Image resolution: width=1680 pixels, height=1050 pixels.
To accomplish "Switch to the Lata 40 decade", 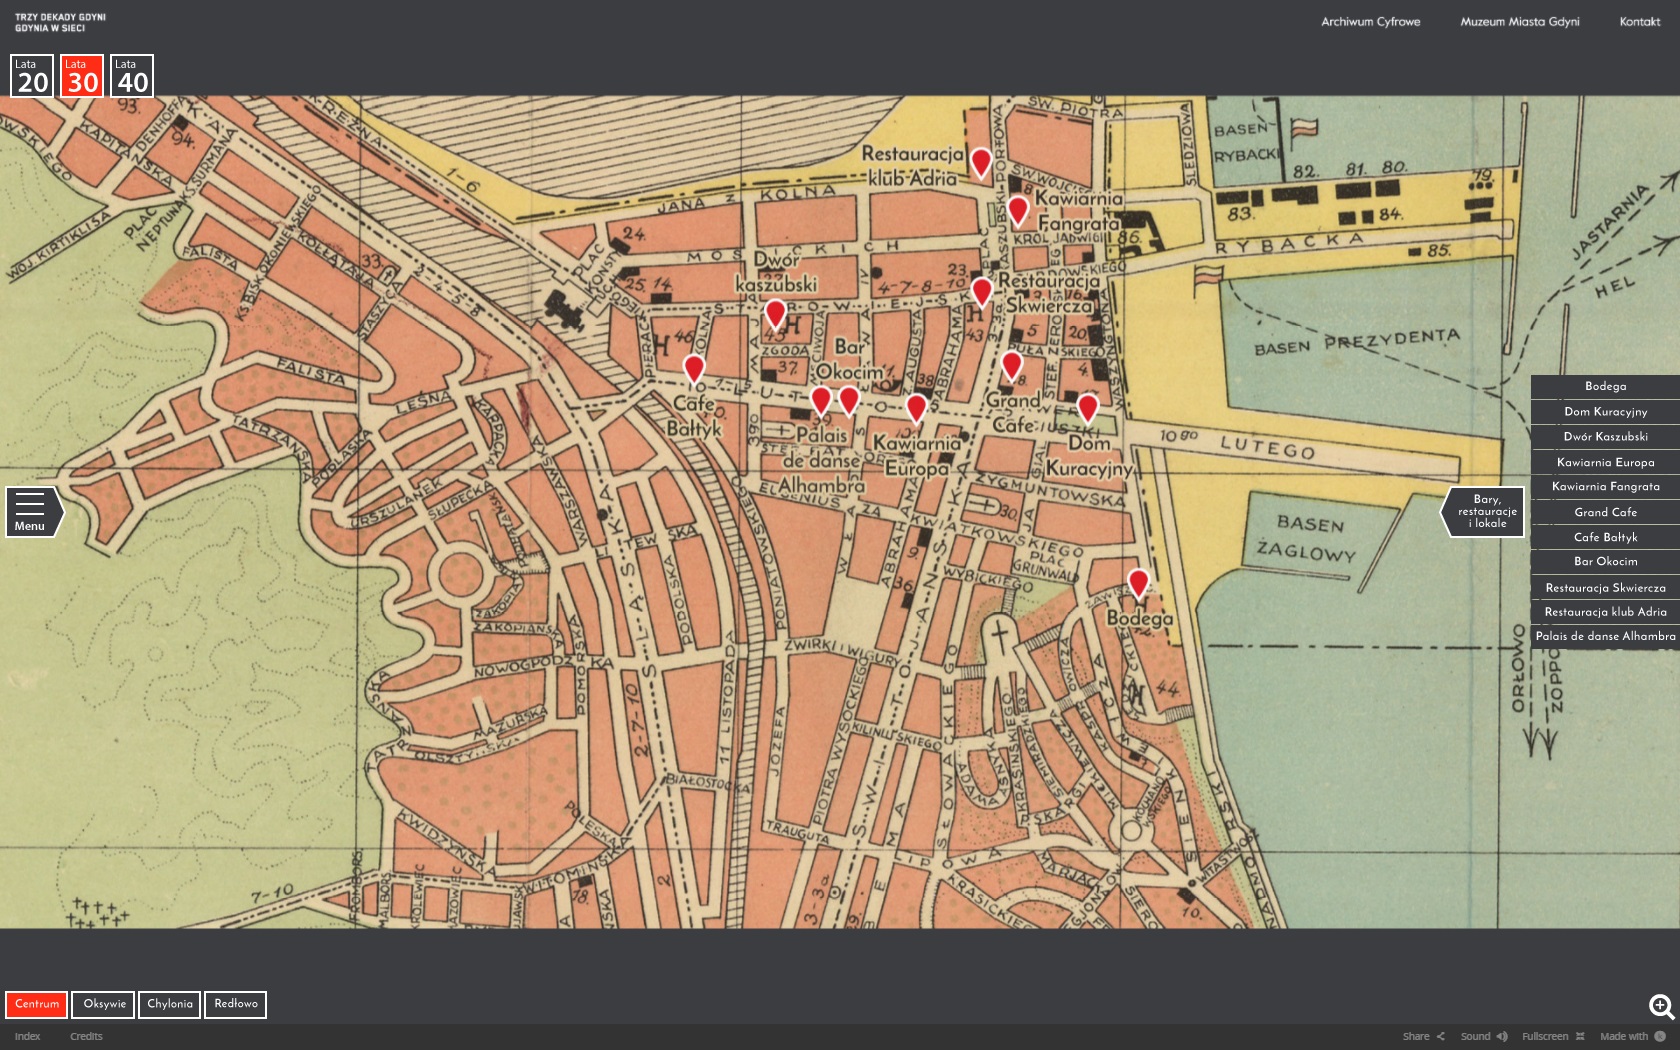I will pyautogui.click(x=132, y=76).
